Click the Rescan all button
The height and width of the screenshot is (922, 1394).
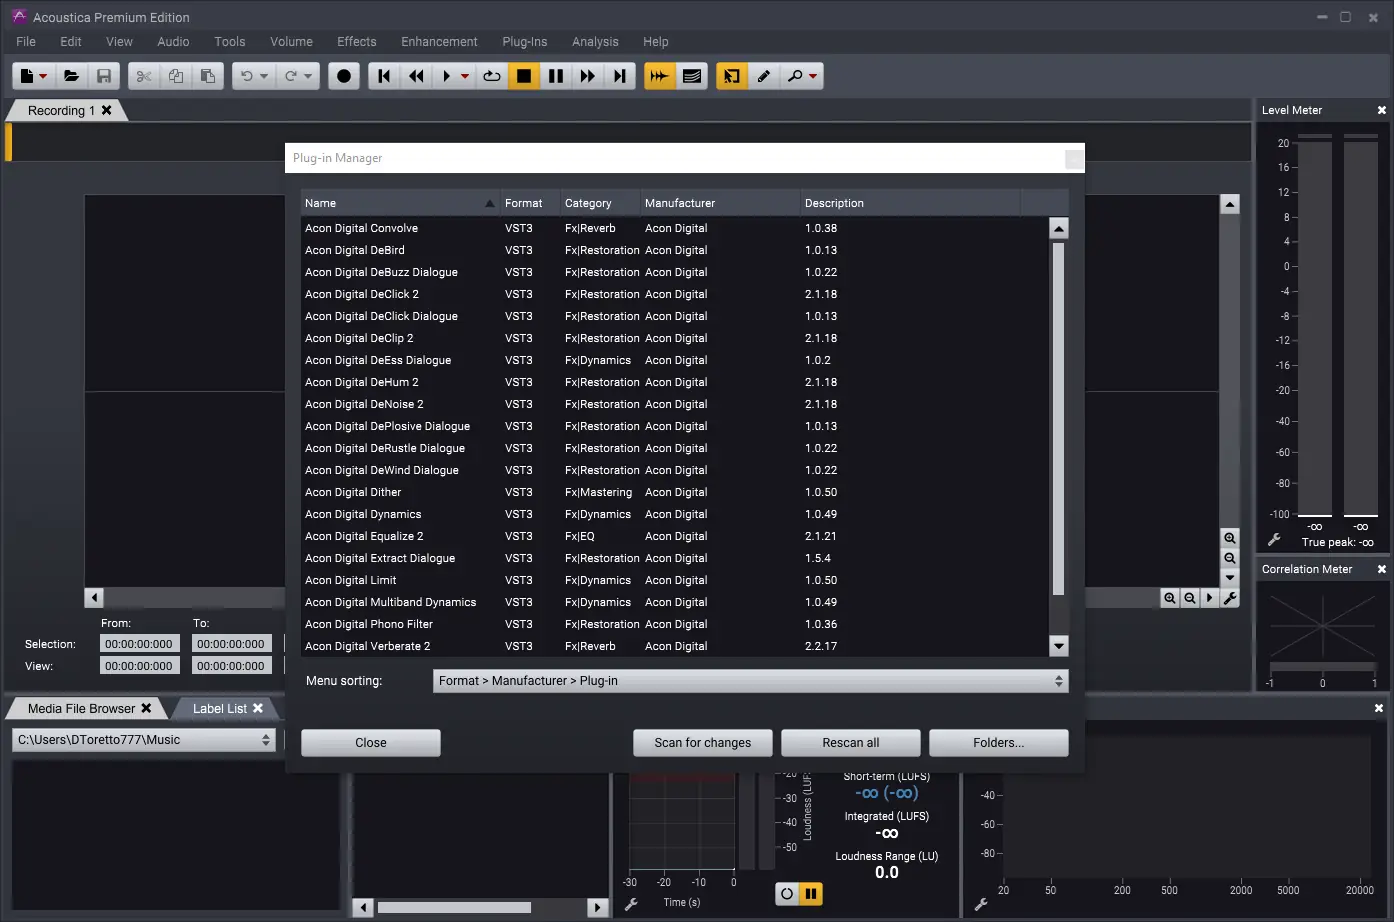851,743
